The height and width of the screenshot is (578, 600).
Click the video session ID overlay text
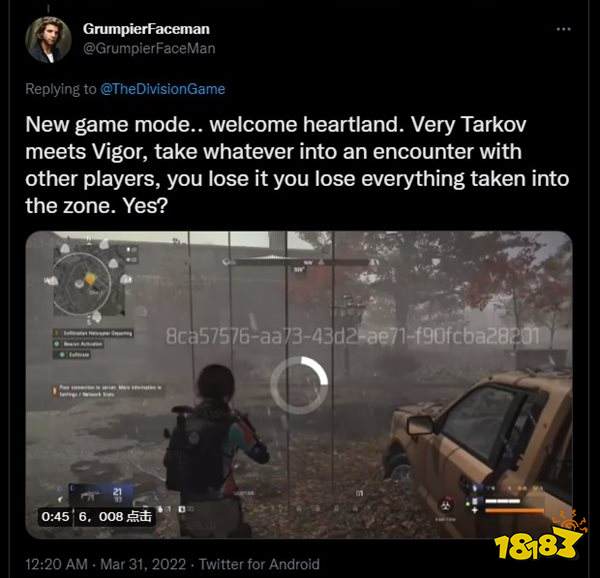352,336
